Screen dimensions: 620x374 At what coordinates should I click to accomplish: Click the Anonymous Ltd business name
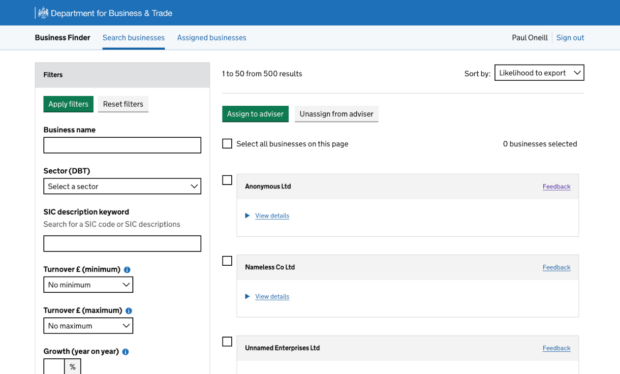pyautogui.click(x=268, y=186)
